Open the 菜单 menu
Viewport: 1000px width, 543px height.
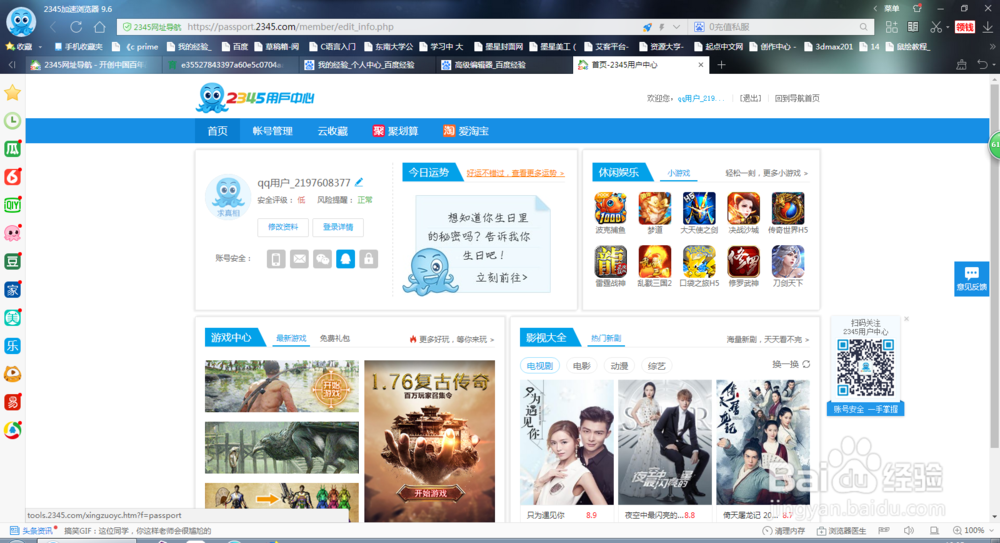click(892, 8)
